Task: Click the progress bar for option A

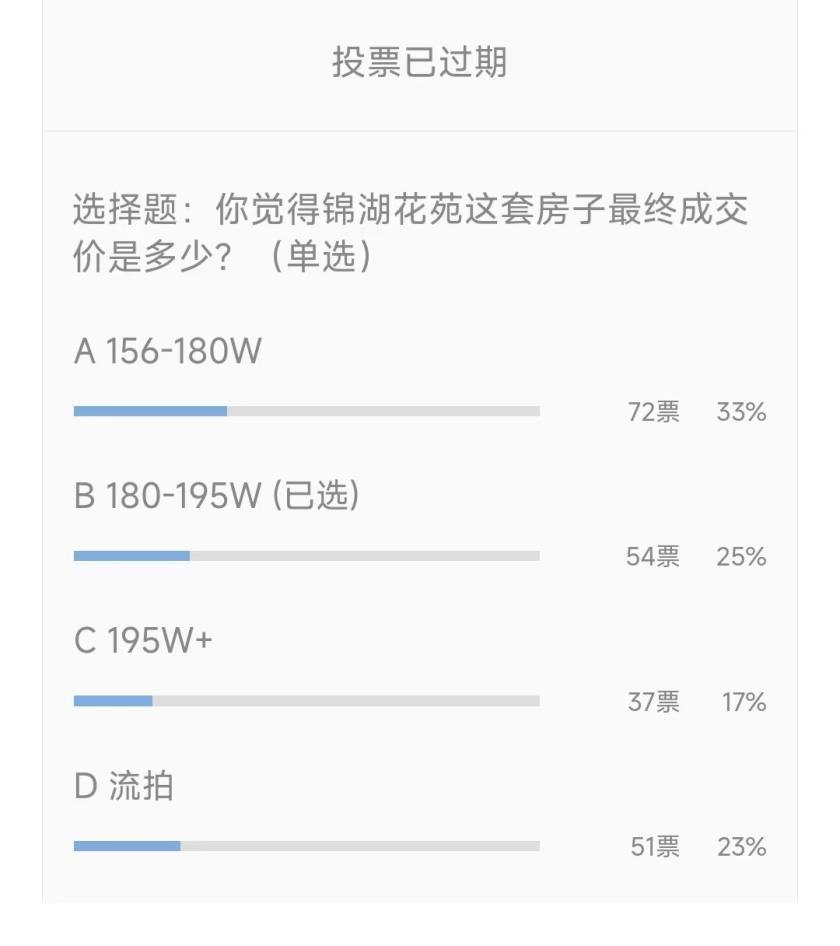Action: pyautogui.click(x=307, y=411)
